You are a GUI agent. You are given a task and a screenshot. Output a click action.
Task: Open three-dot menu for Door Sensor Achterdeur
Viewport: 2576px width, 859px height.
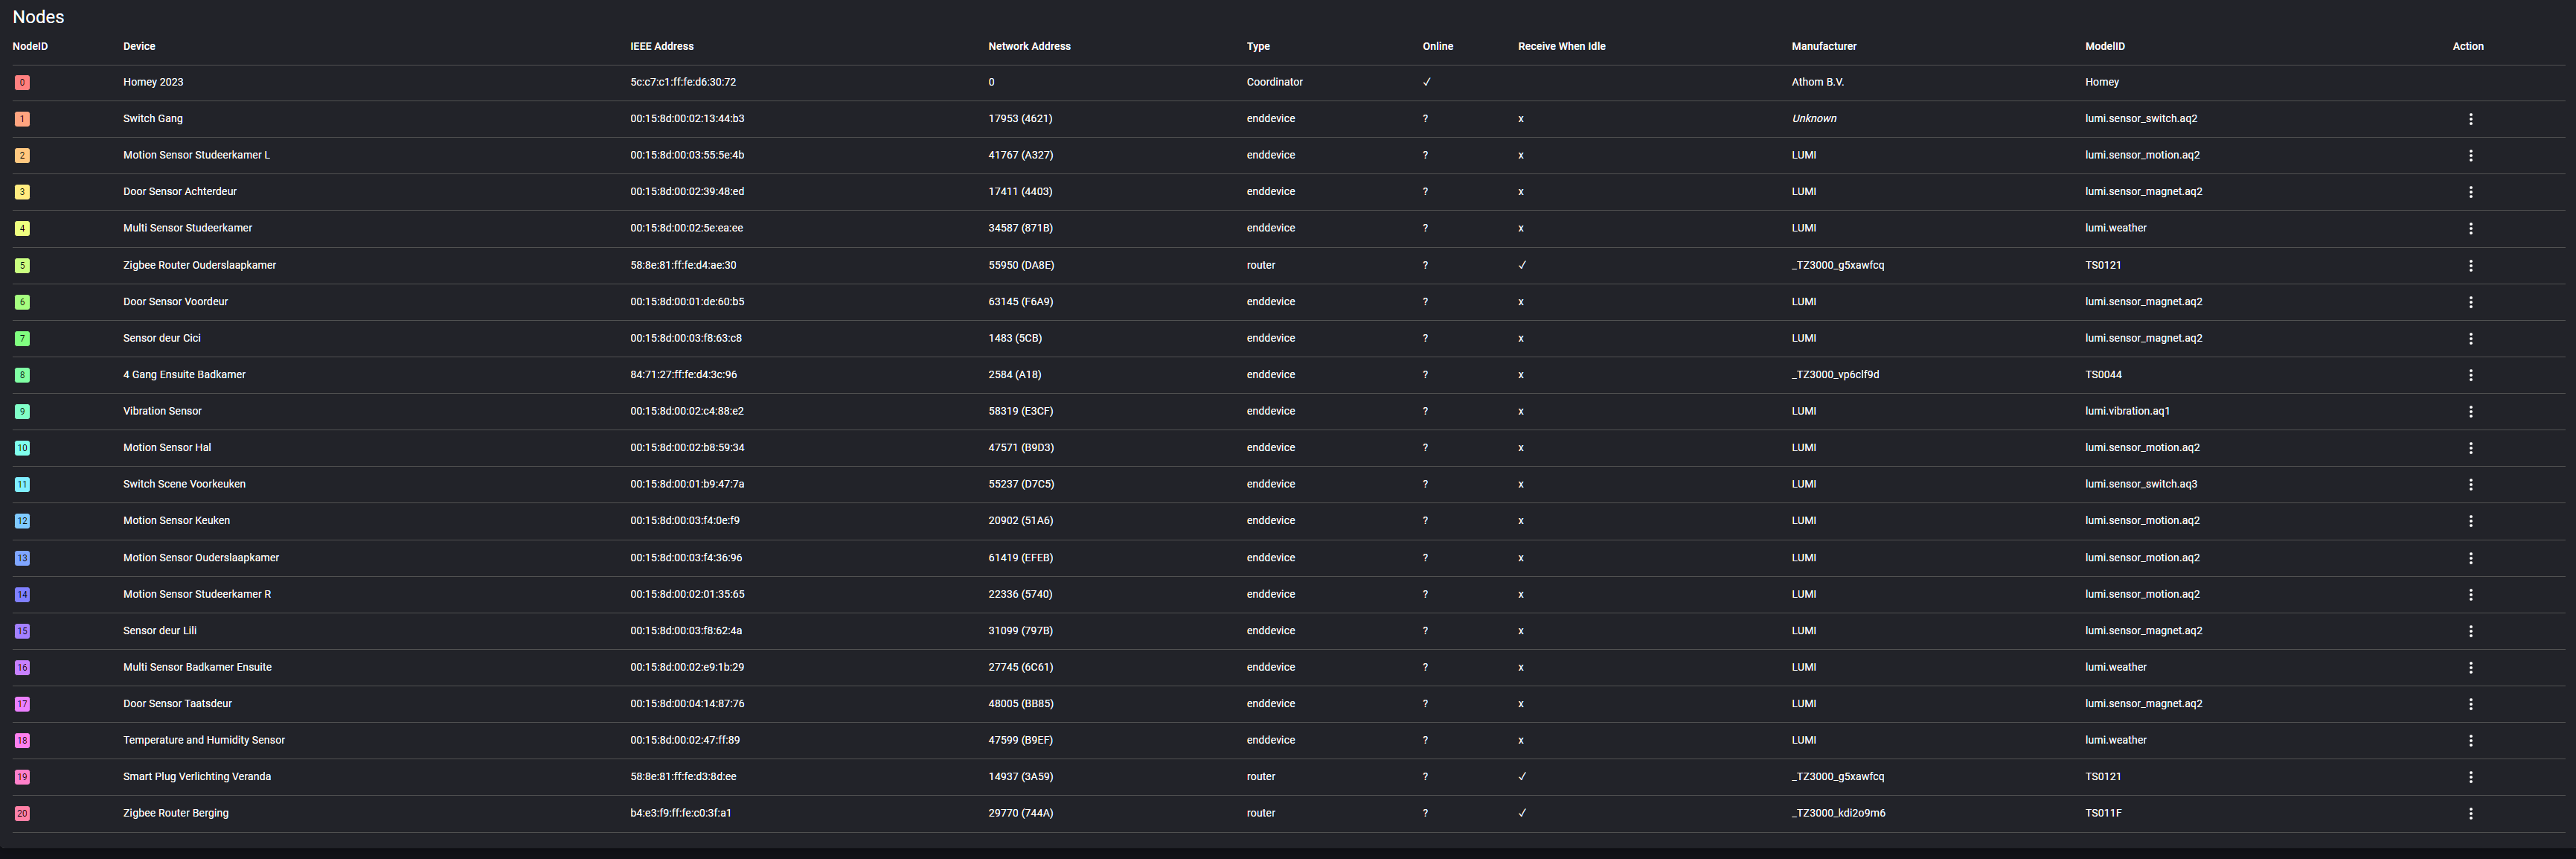[2470, 192]
